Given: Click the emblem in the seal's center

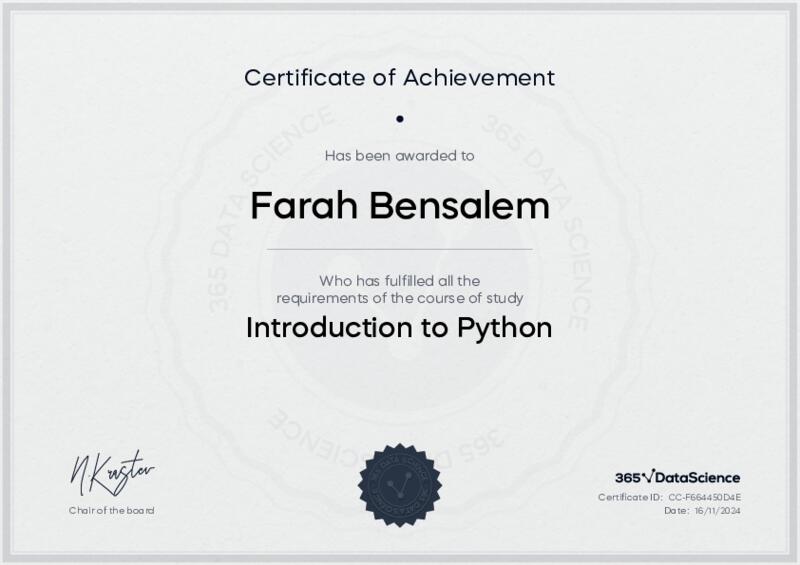Looking at the screenshot, I should tap(400, 485).
